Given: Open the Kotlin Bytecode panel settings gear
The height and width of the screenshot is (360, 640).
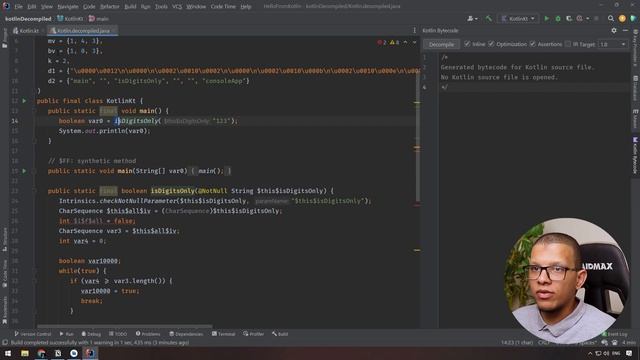Looking at the screenshot, I should pos(614,31).
